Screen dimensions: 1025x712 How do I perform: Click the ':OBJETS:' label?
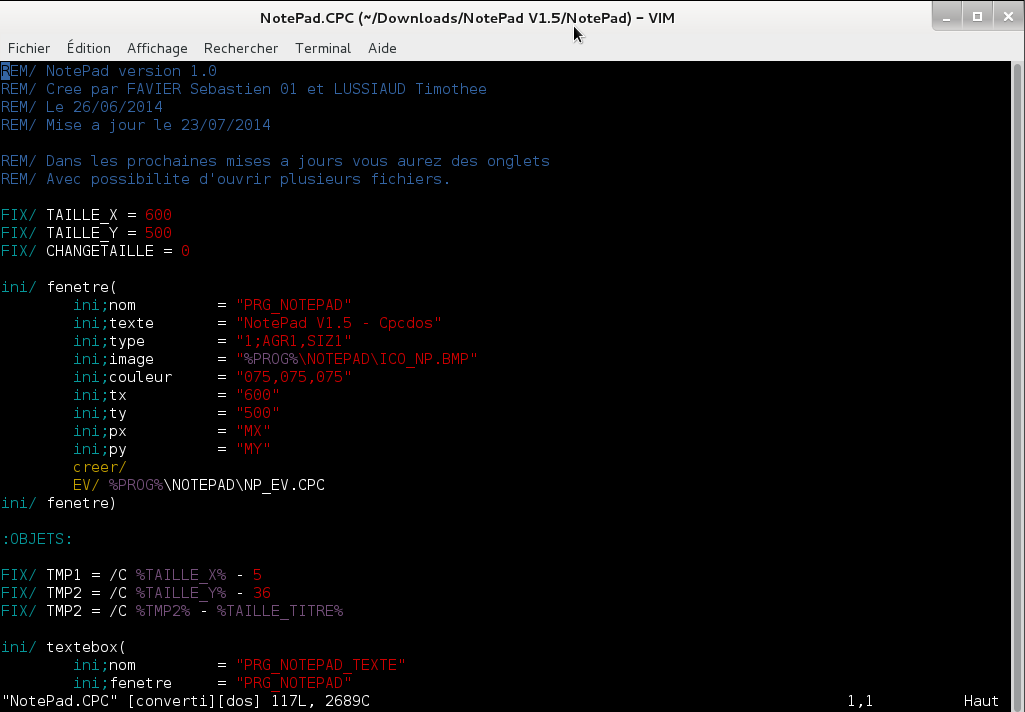pyautogui.click(x=37, y=539)
